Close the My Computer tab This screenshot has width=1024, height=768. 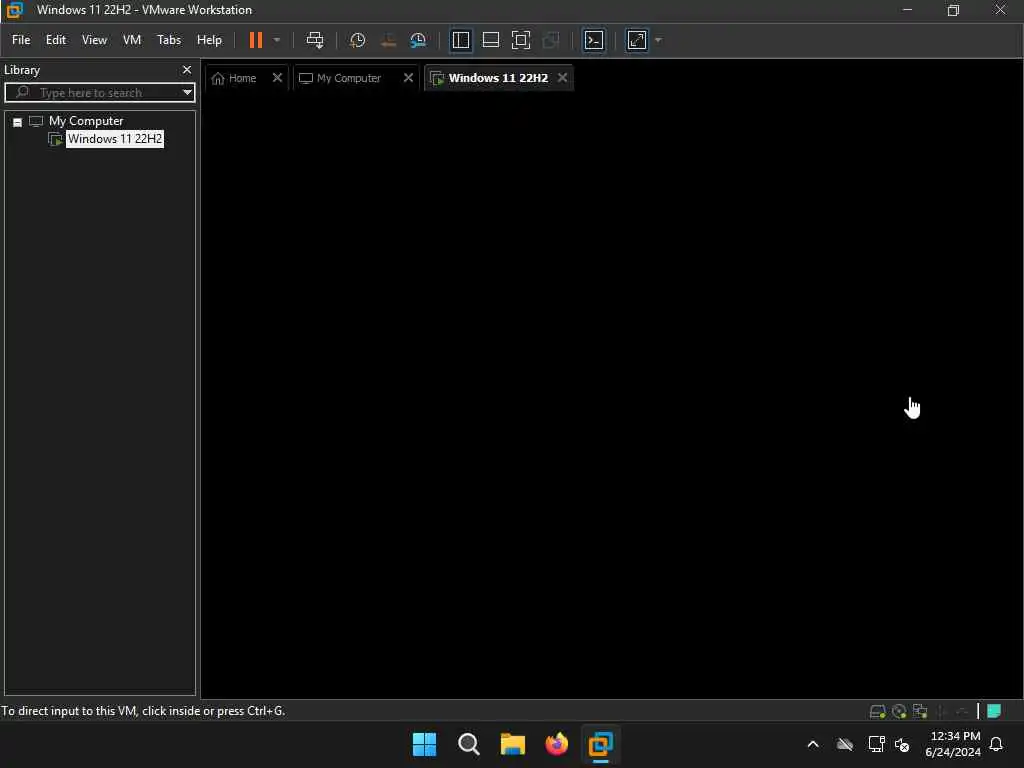coord(408,78)
